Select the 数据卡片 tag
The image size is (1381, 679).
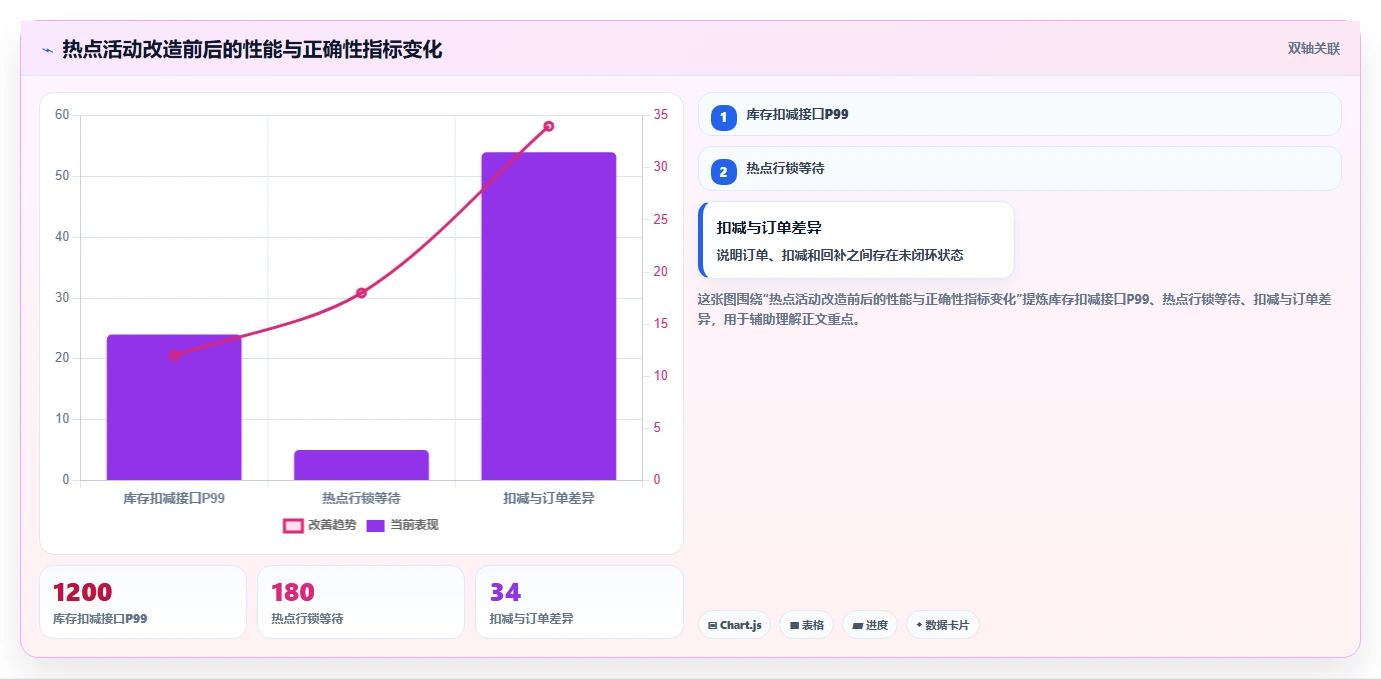pos(943,625)
